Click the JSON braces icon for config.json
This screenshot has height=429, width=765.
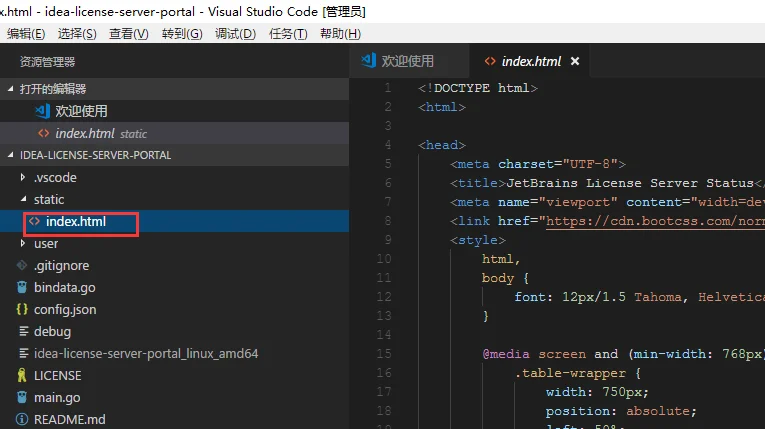(x=22, y=310)
